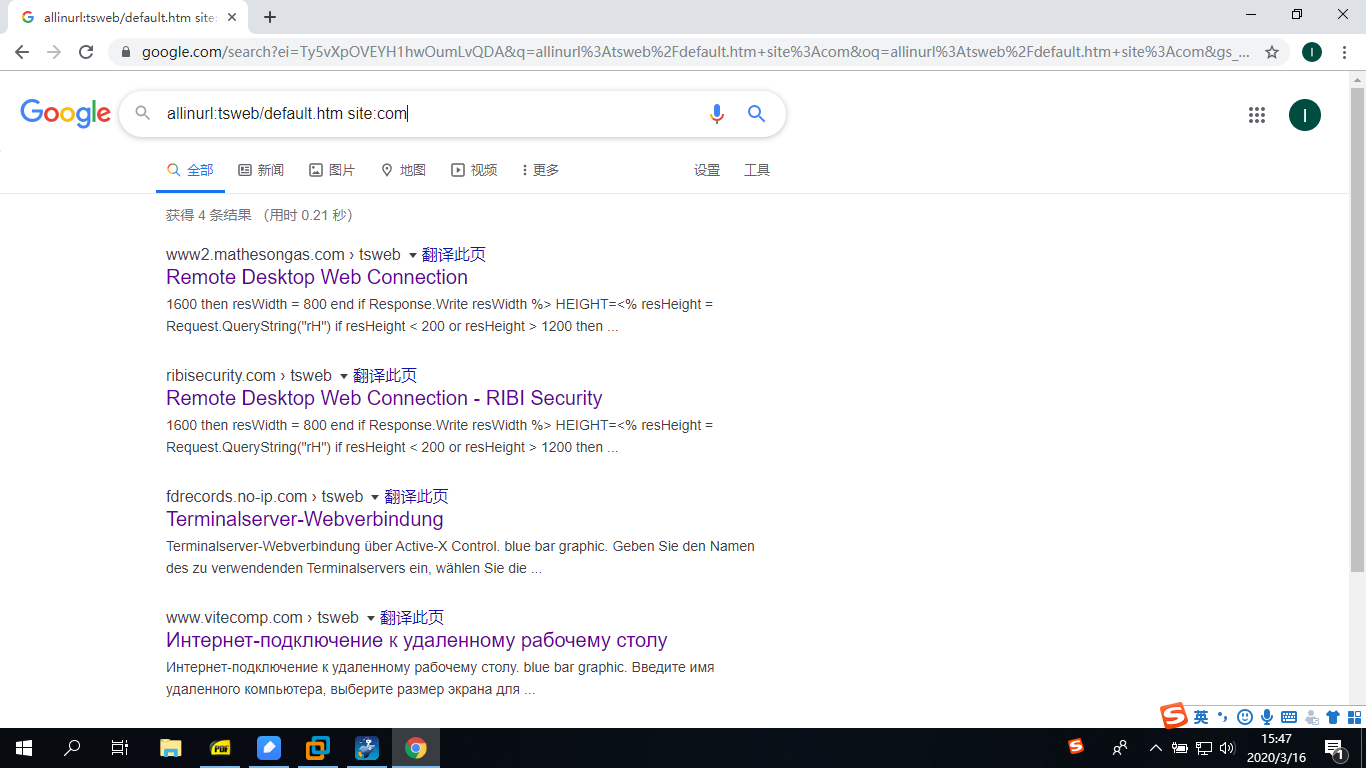Click the Chrome address bar
The image size is (1366, 768).
695,52
